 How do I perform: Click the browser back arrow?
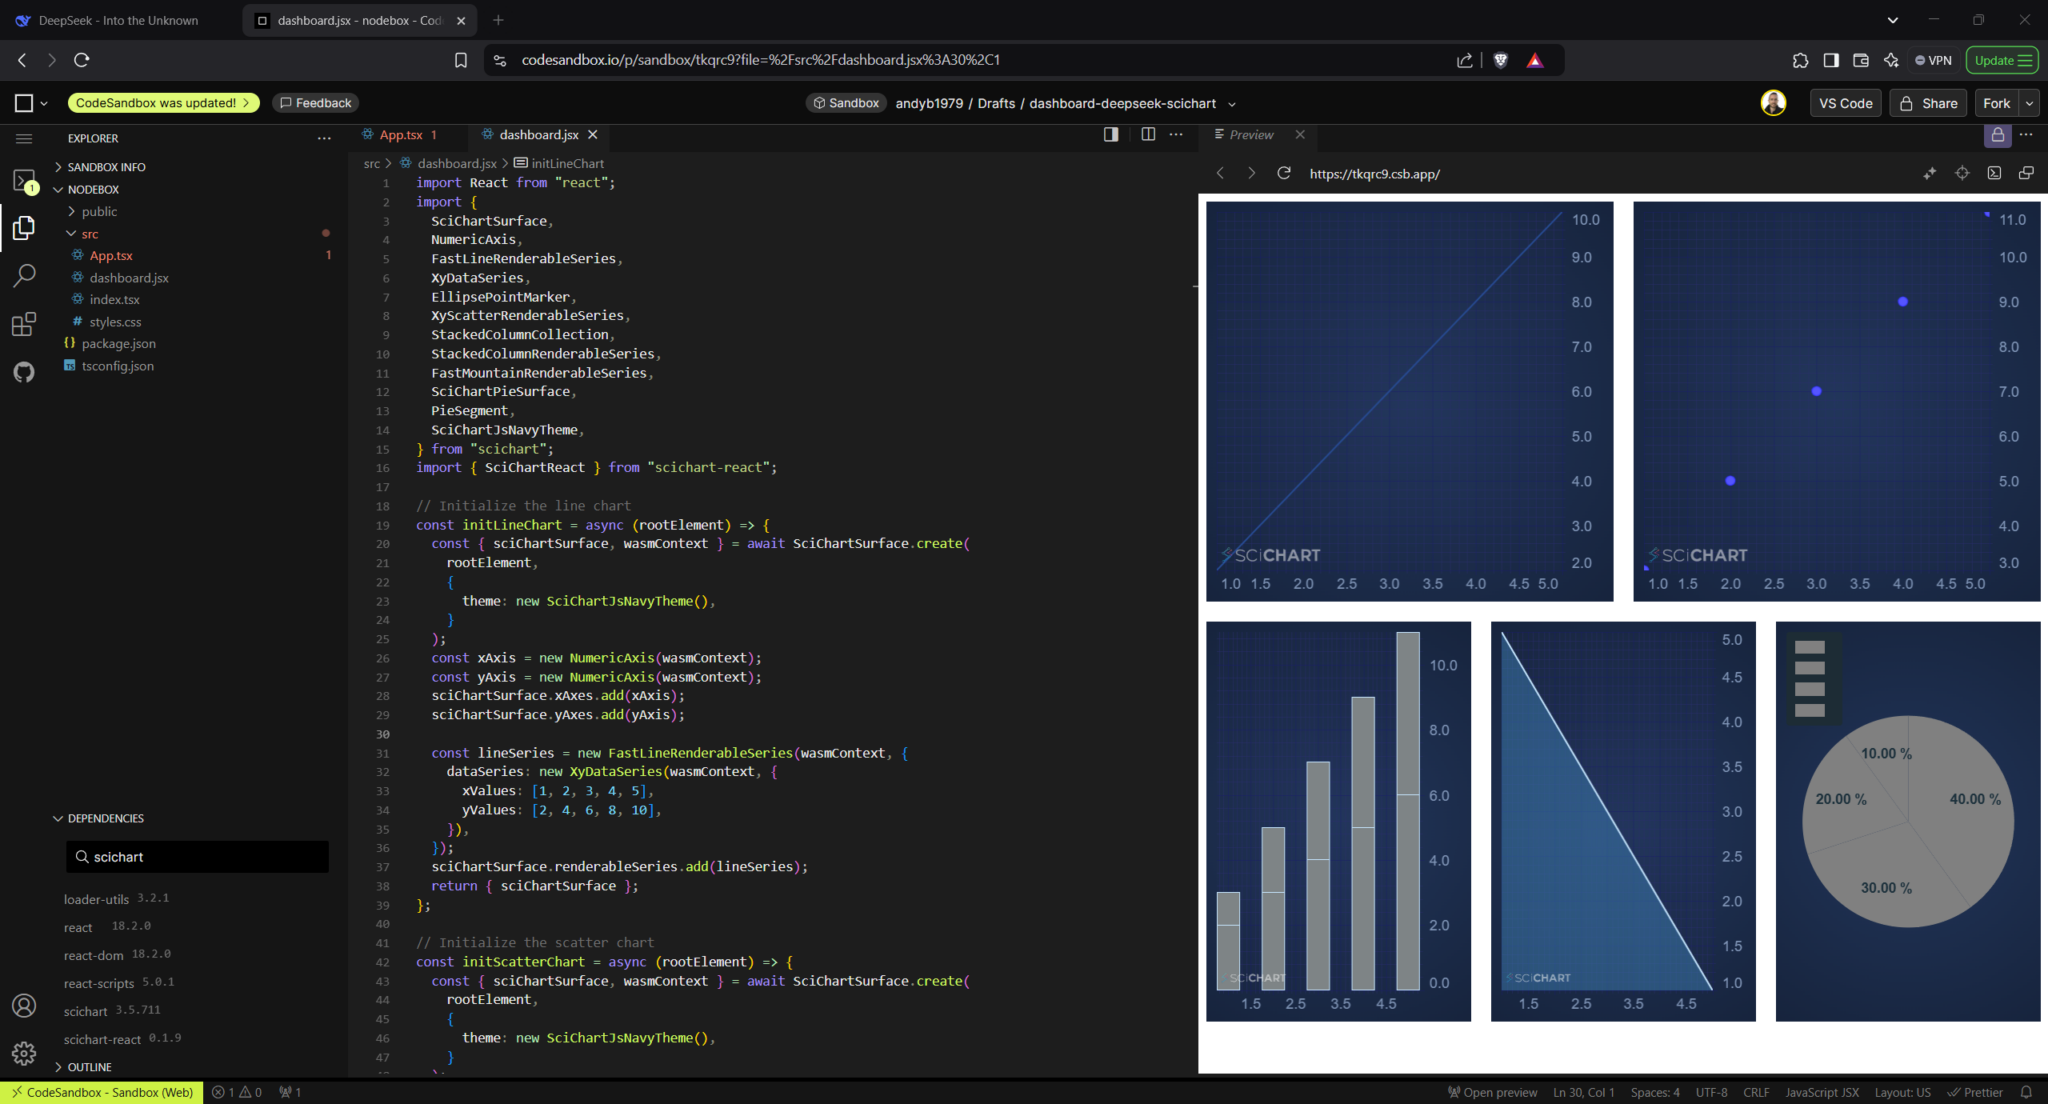[22, 60]
